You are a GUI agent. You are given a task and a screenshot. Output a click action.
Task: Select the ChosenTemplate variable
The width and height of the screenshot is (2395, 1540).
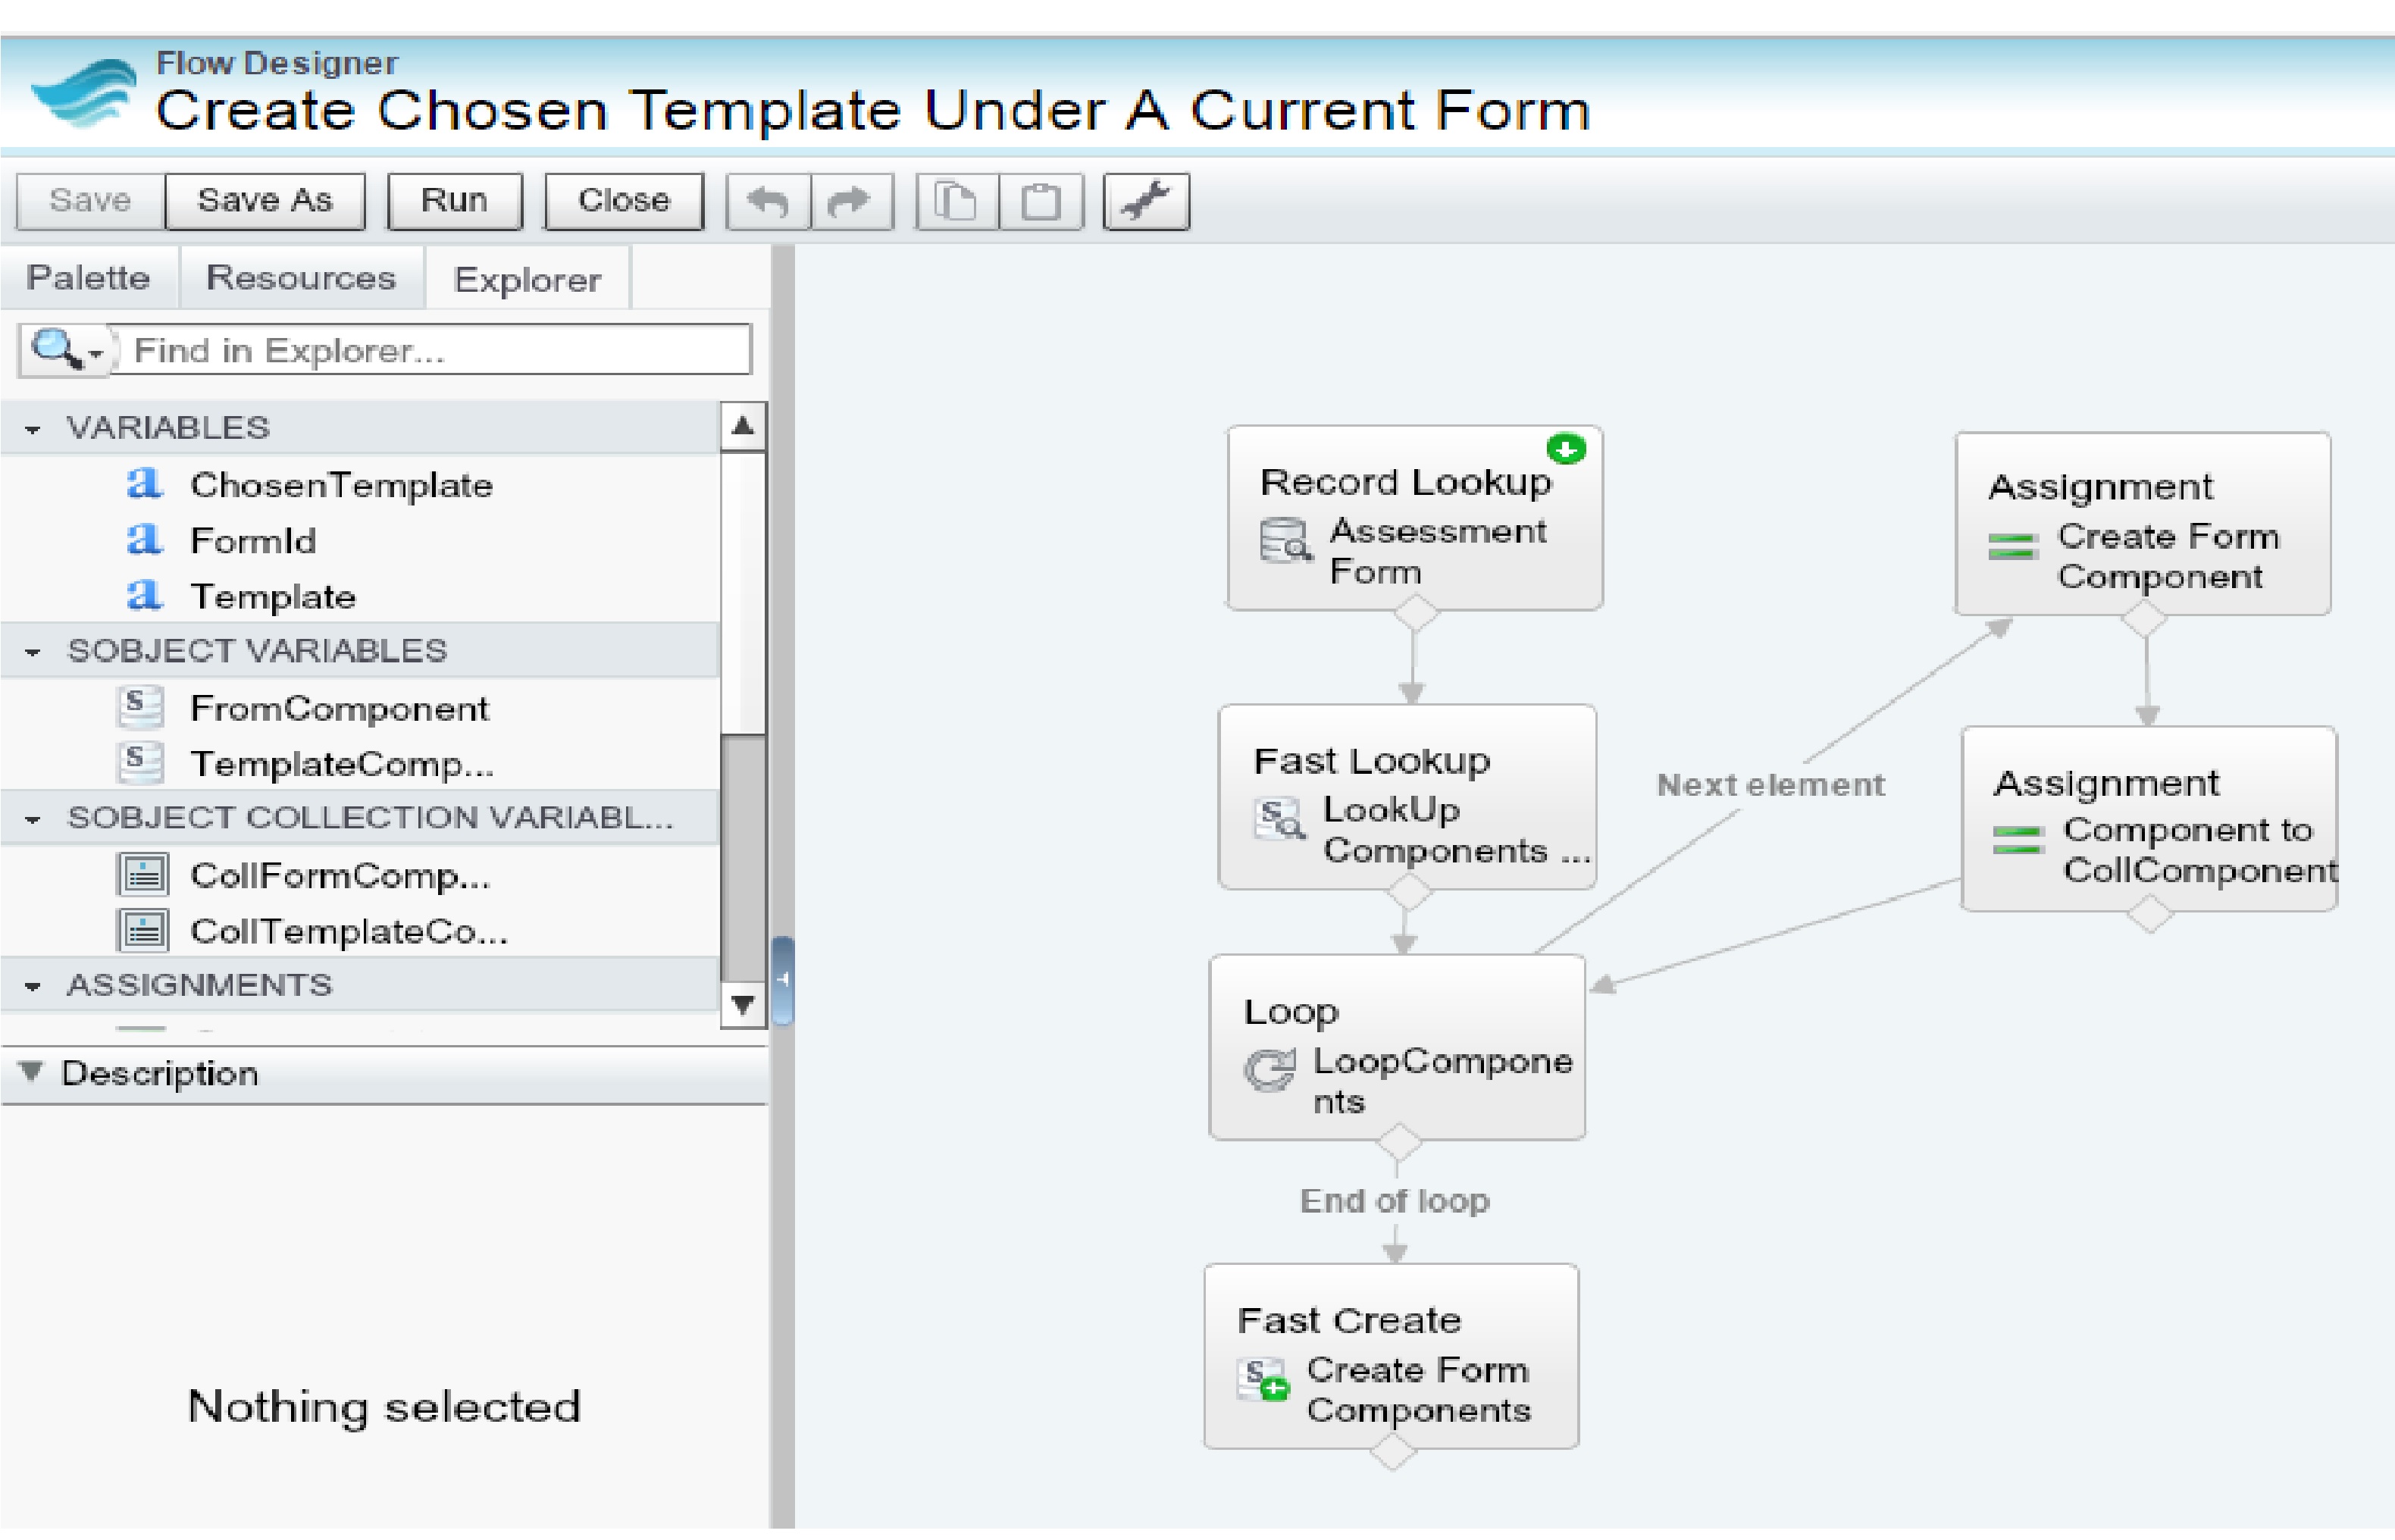coord(341,485)
